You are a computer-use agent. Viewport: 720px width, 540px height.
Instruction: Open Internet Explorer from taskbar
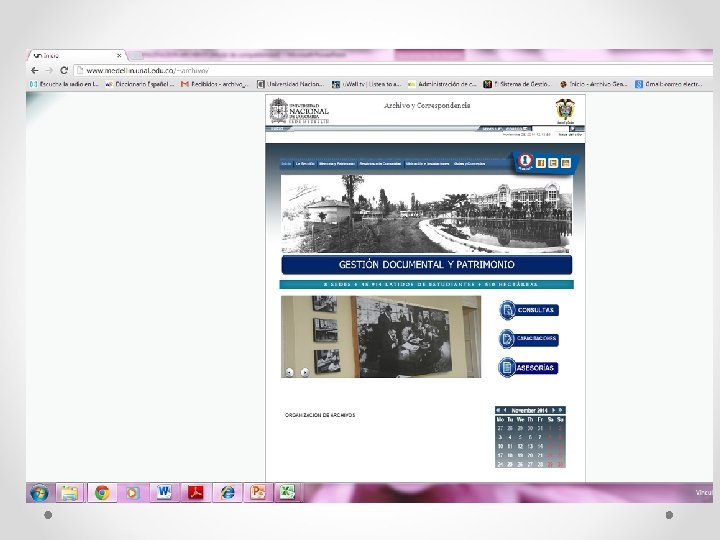click(227, 493)
